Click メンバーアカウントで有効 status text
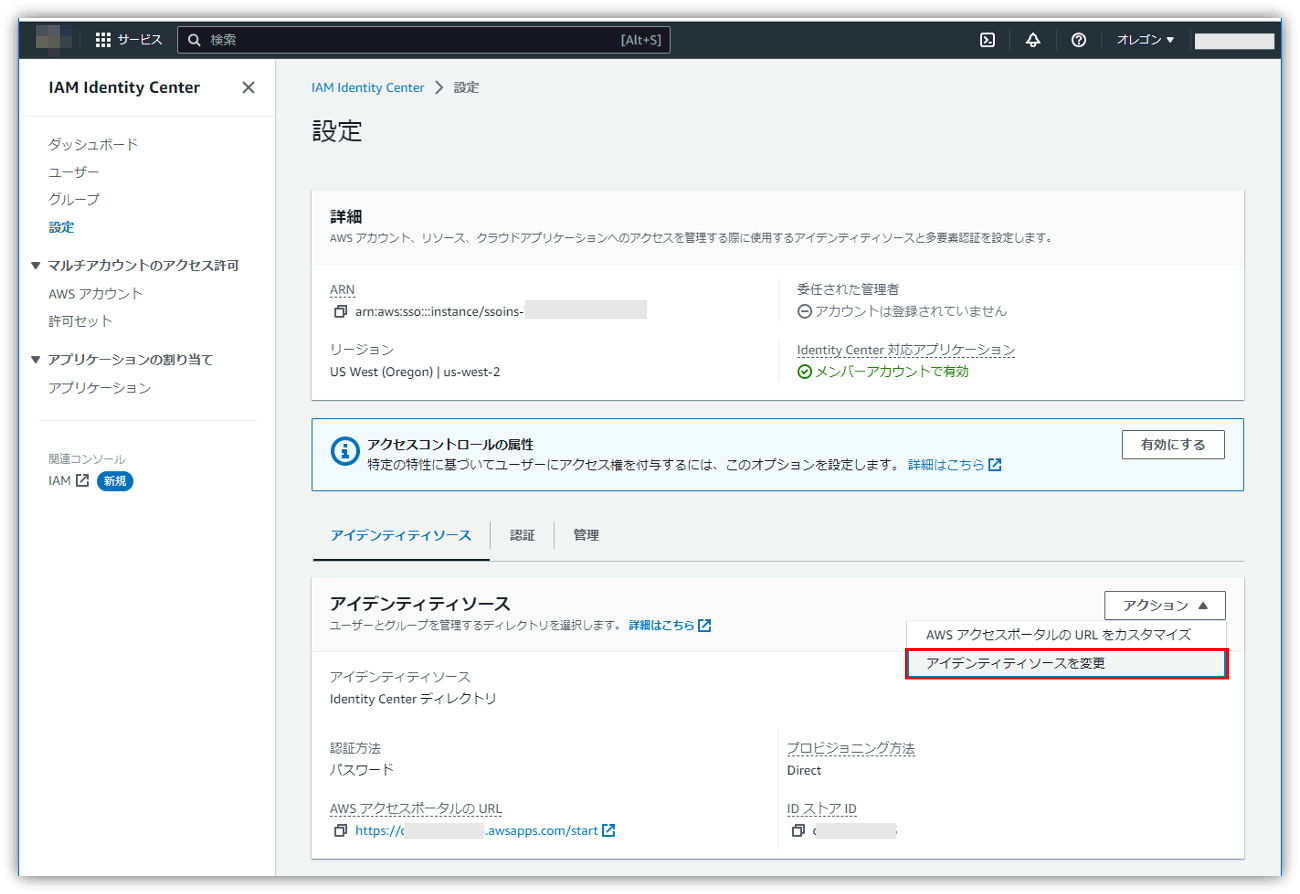This screenshot has height=894, width=1300. pyautogui.click(x=892, y=372)
